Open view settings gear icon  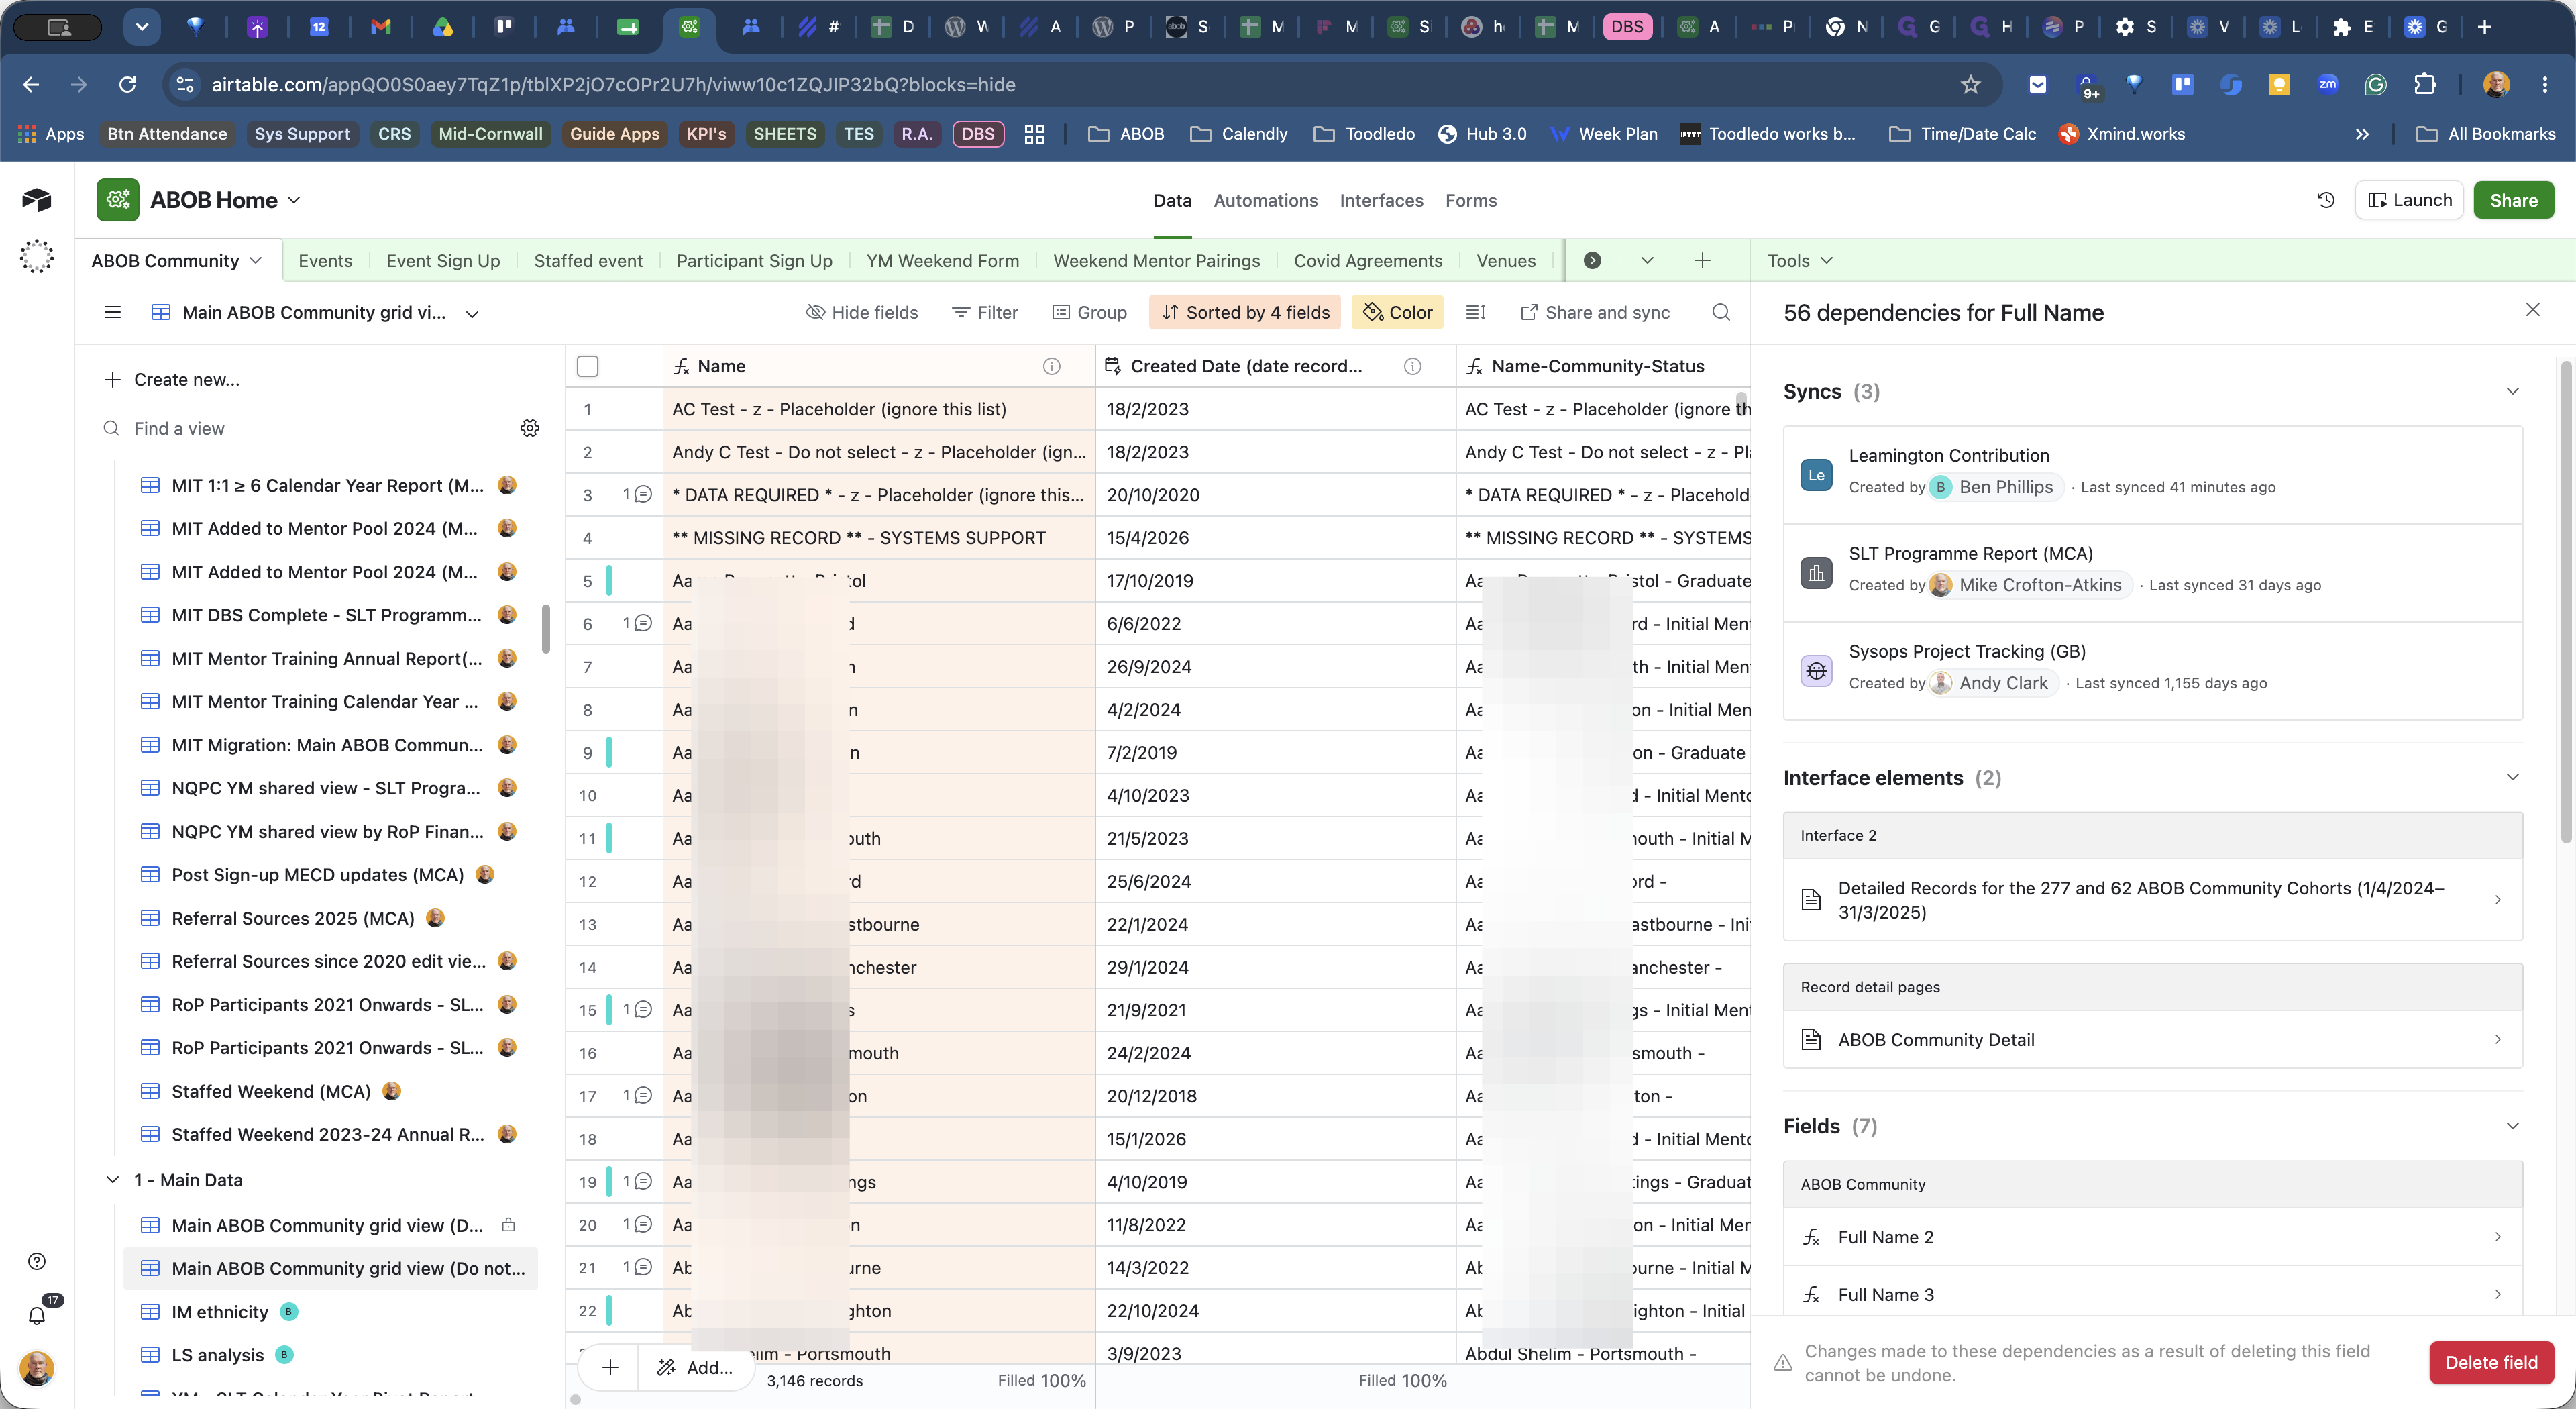(530, 428)
